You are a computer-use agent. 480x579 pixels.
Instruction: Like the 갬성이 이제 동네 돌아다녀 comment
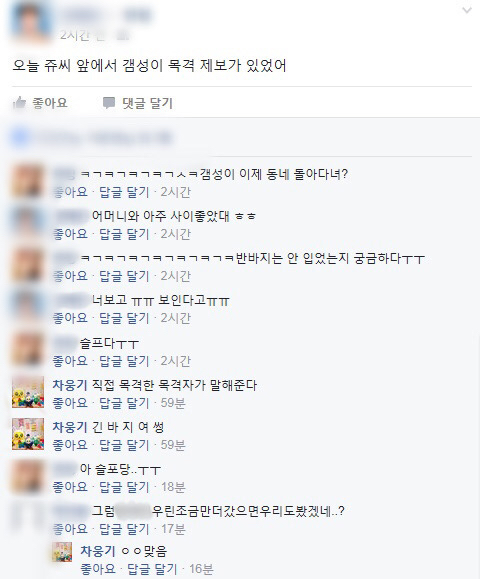[70, 192]
